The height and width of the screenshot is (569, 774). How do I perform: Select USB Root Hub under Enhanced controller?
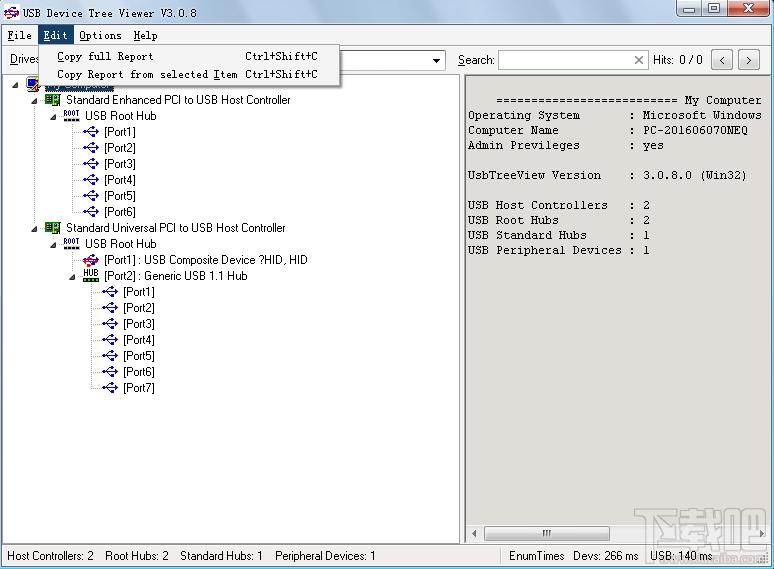point(120,115)
